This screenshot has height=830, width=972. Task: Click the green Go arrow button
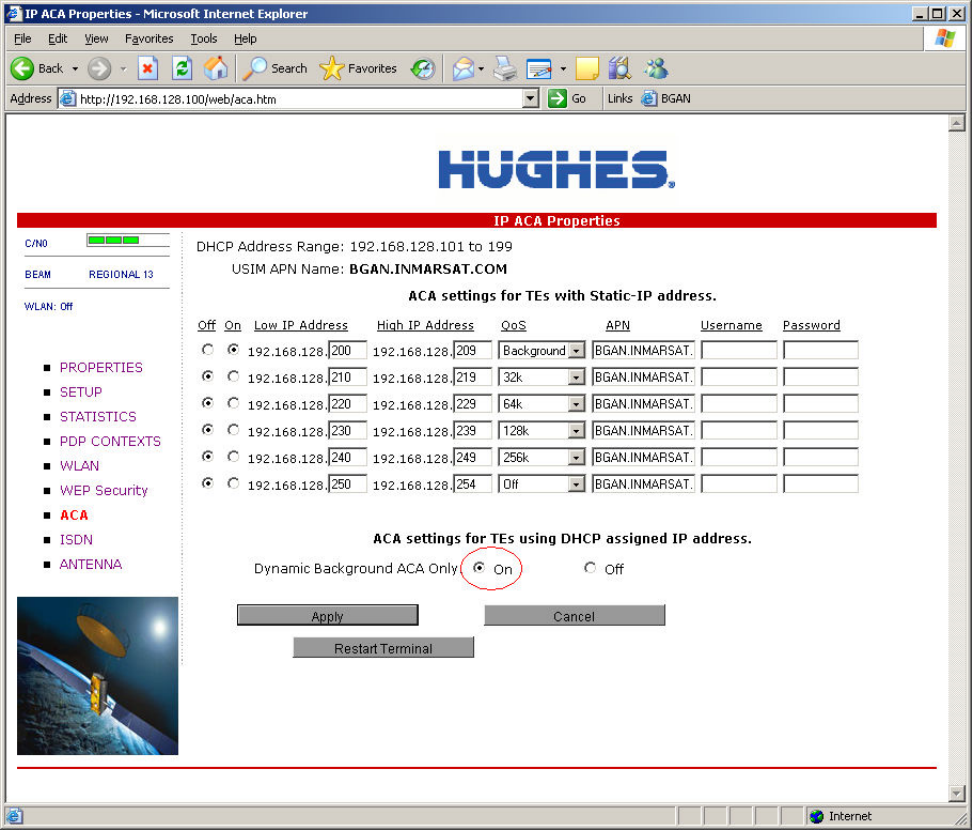[x=557, y=99]
